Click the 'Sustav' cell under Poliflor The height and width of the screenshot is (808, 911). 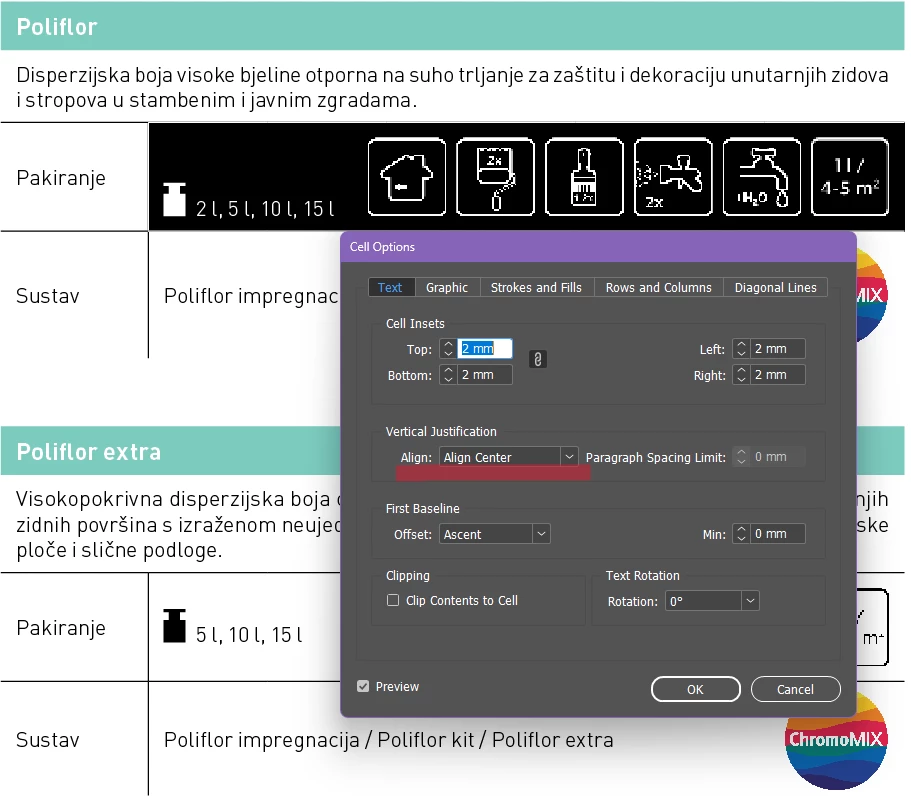tap(74, 296)
